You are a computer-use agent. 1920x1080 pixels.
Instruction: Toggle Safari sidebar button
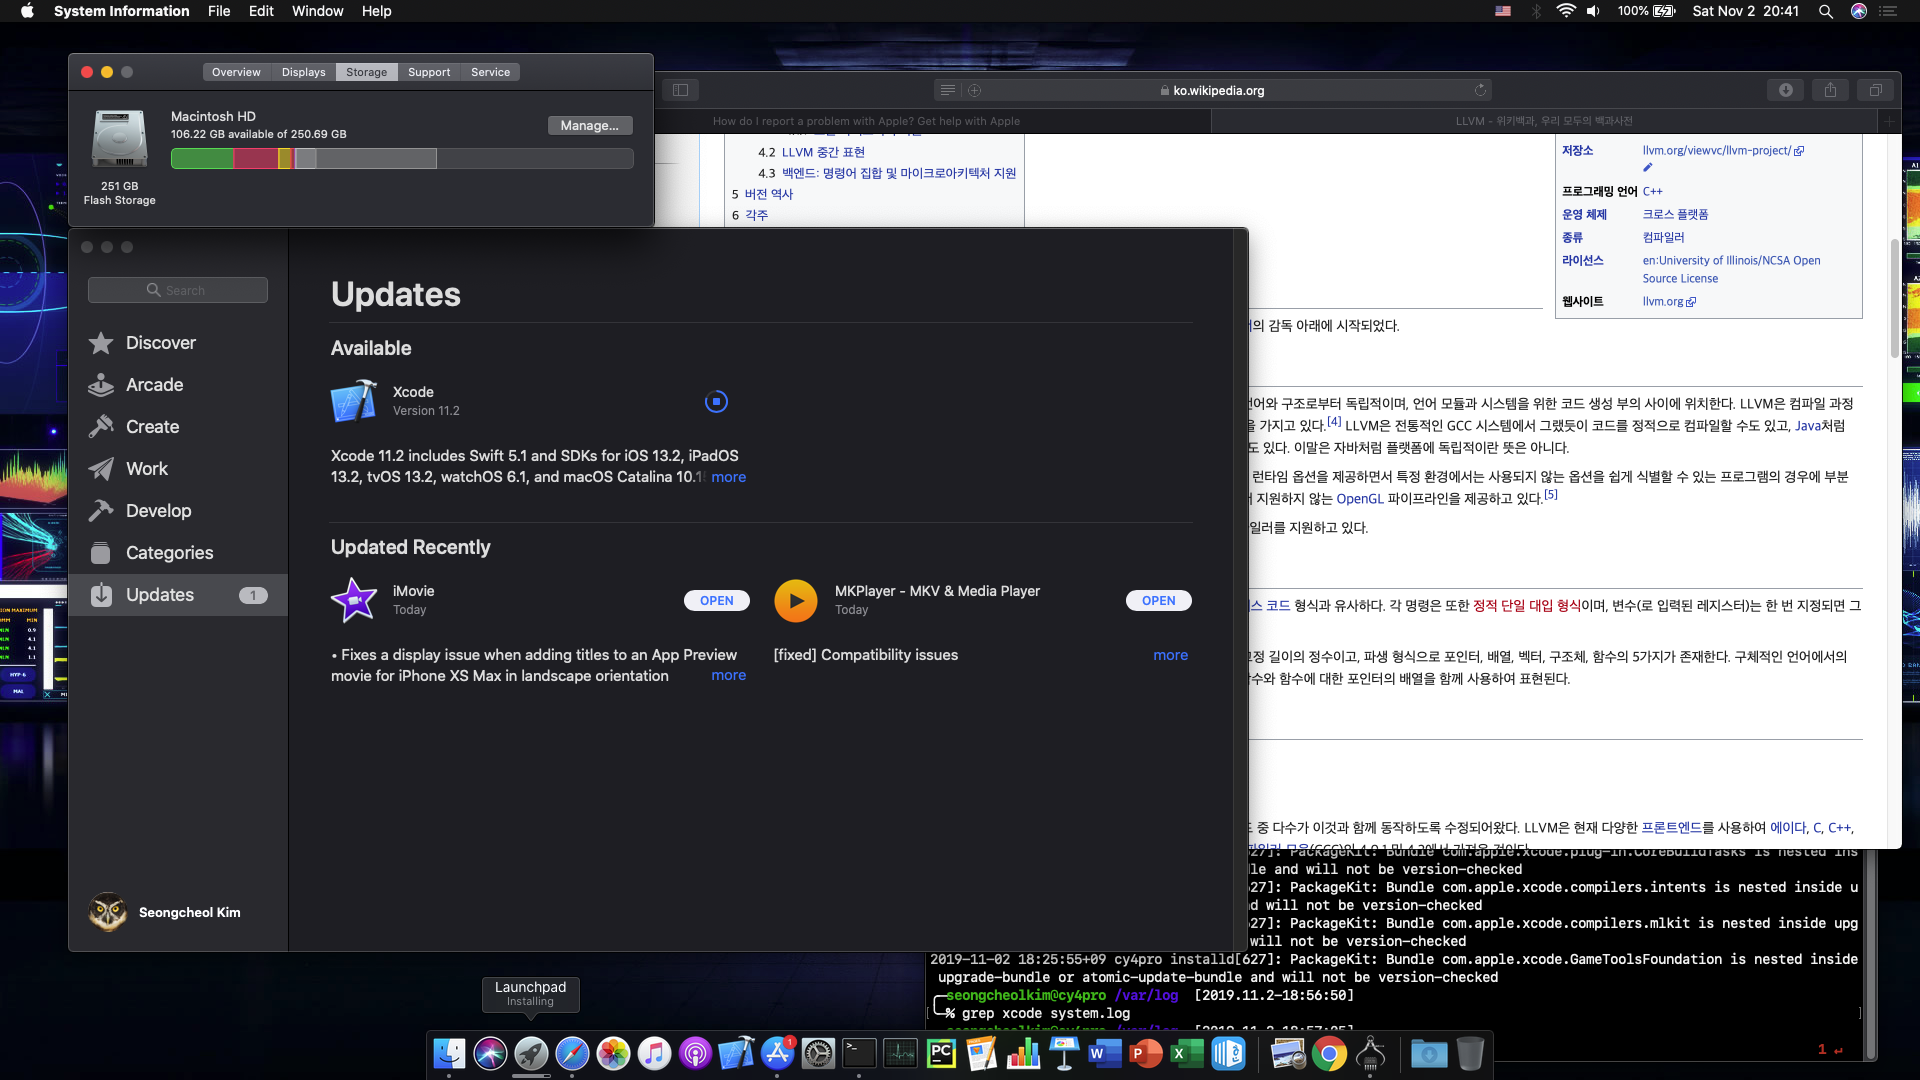point(680,90)
